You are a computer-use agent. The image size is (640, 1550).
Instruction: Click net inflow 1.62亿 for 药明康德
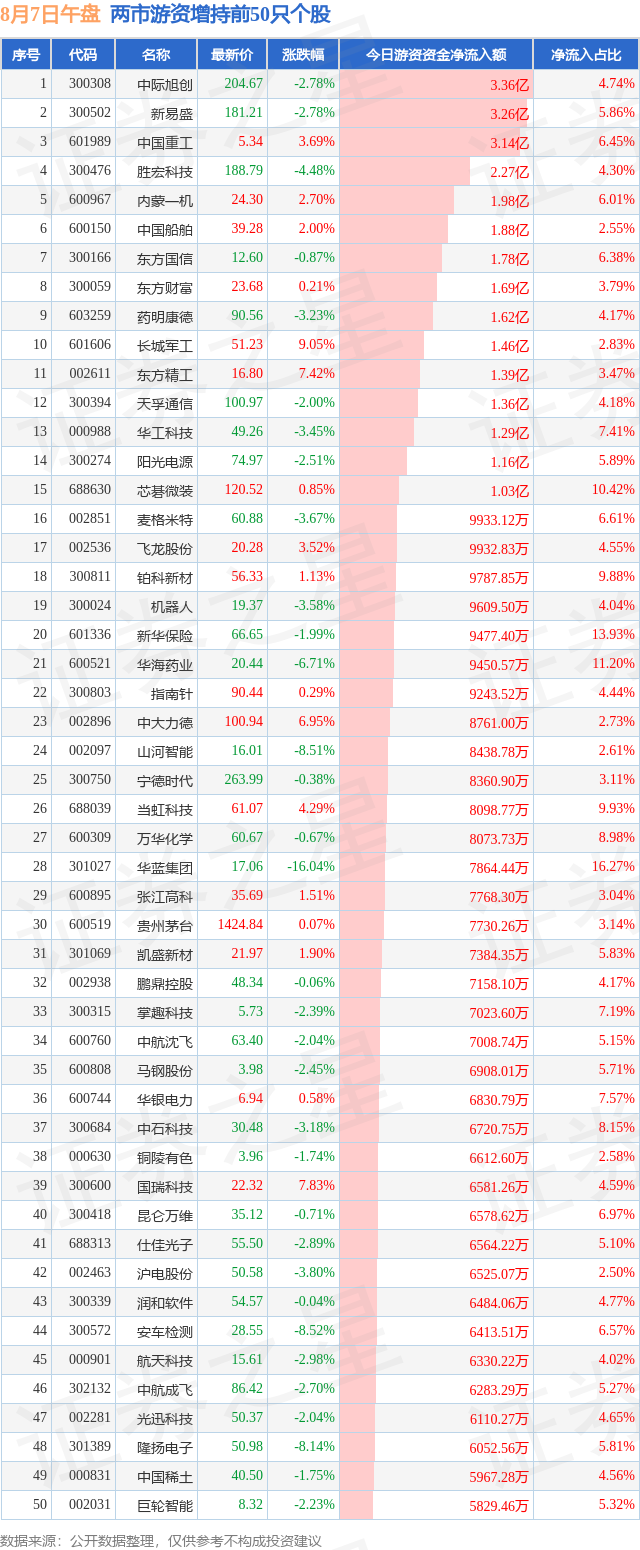click(510, 317)
